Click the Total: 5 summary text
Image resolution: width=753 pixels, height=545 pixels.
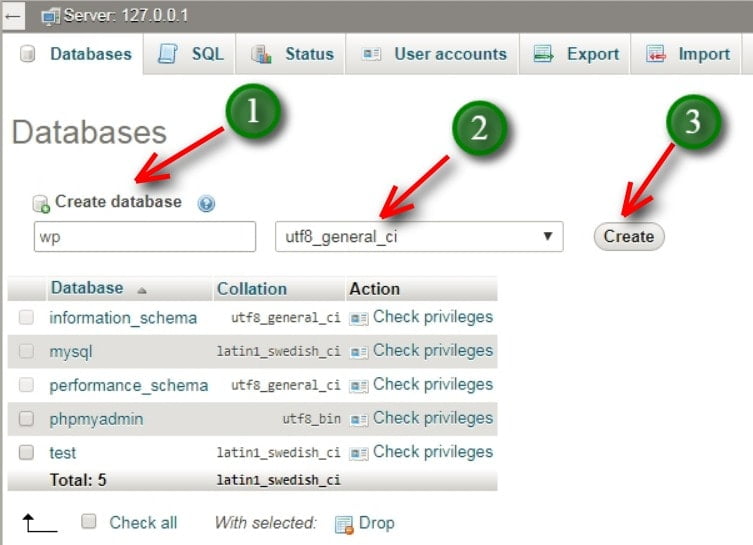[78, 480]
